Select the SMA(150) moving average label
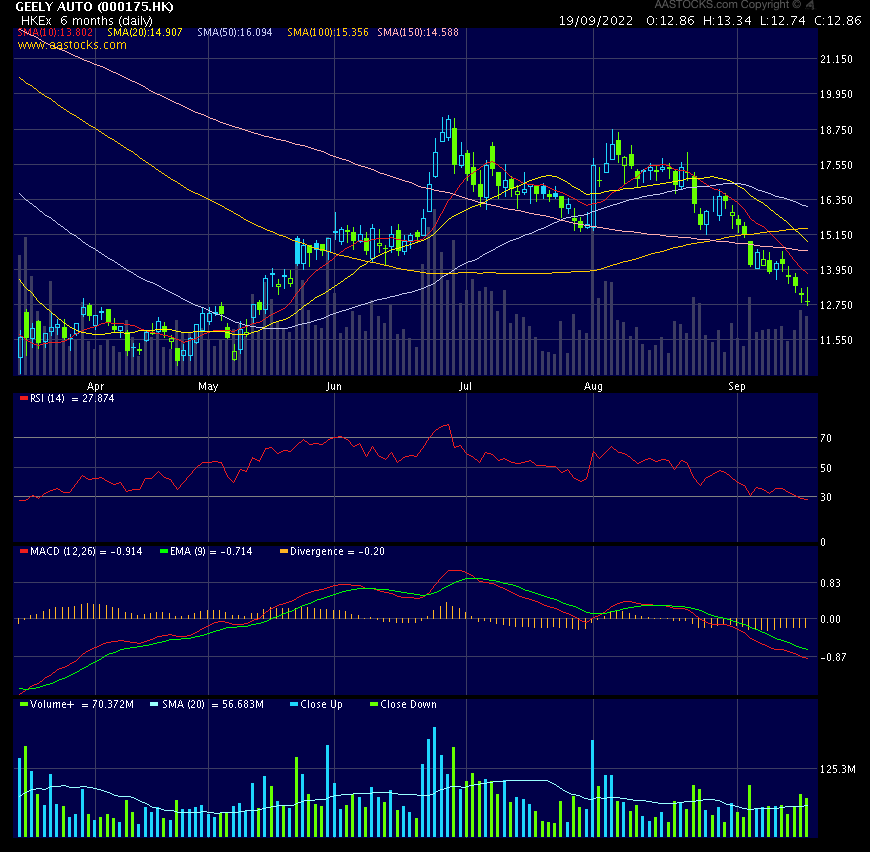The image size is (870, 852). click(418, 33)
